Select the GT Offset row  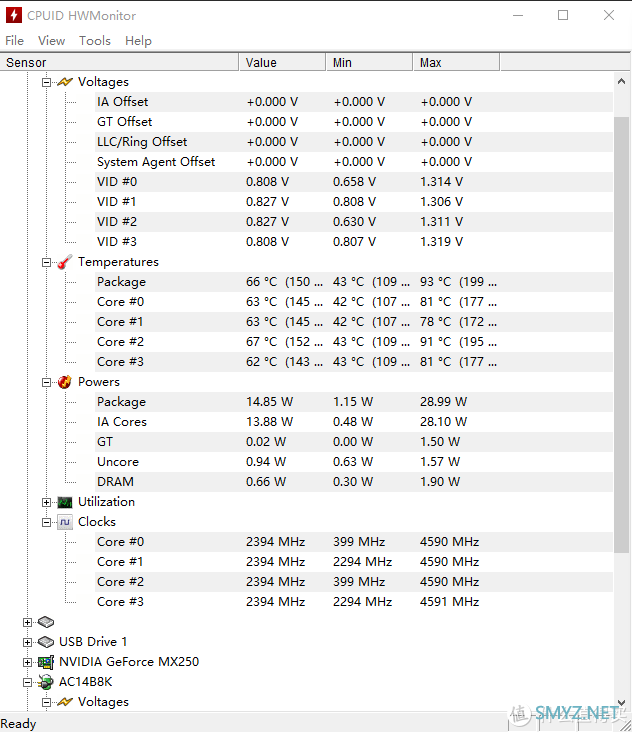(x=354, y=122)
